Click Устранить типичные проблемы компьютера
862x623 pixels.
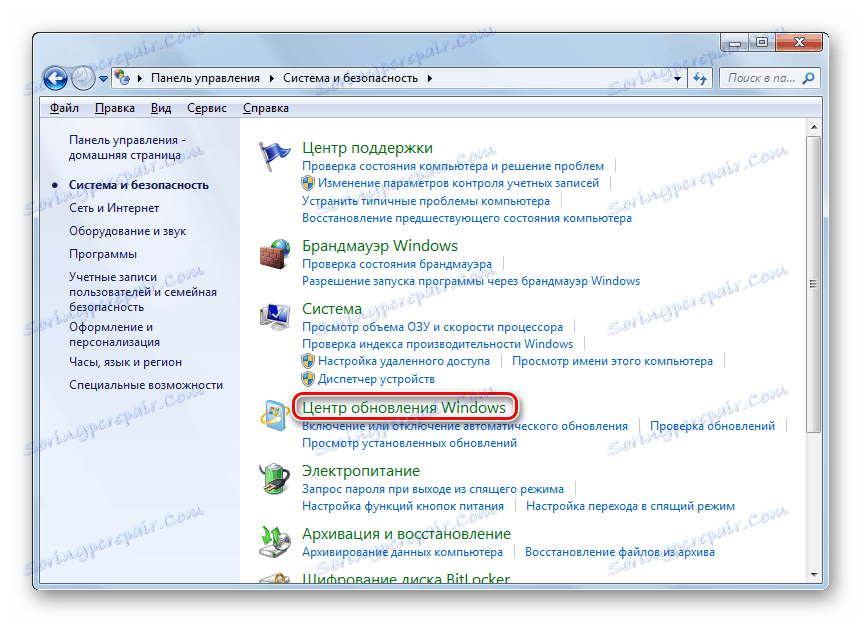(426, 201)
